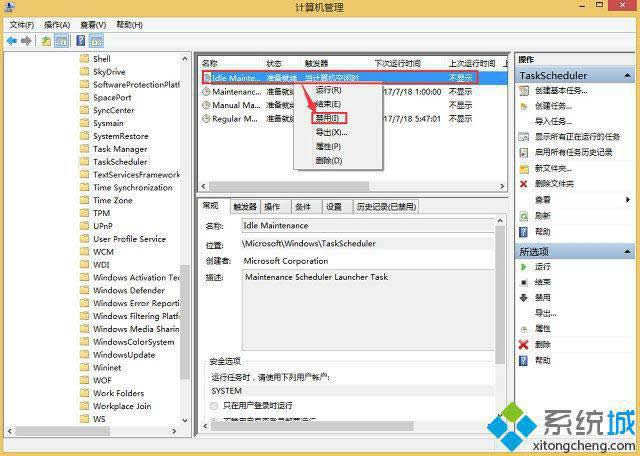Click 导入任务... in actions pane

tap(553, 121)
